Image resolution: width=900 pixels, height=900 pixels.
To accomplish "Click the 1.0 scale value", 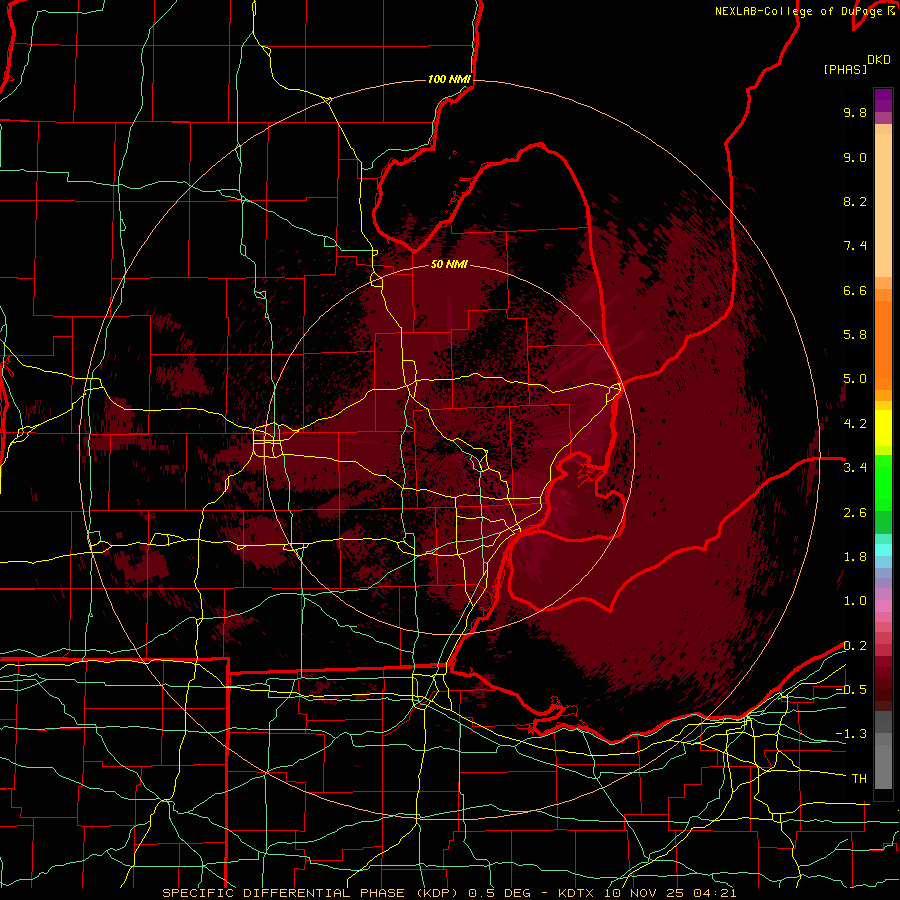I will coord(855,602).
